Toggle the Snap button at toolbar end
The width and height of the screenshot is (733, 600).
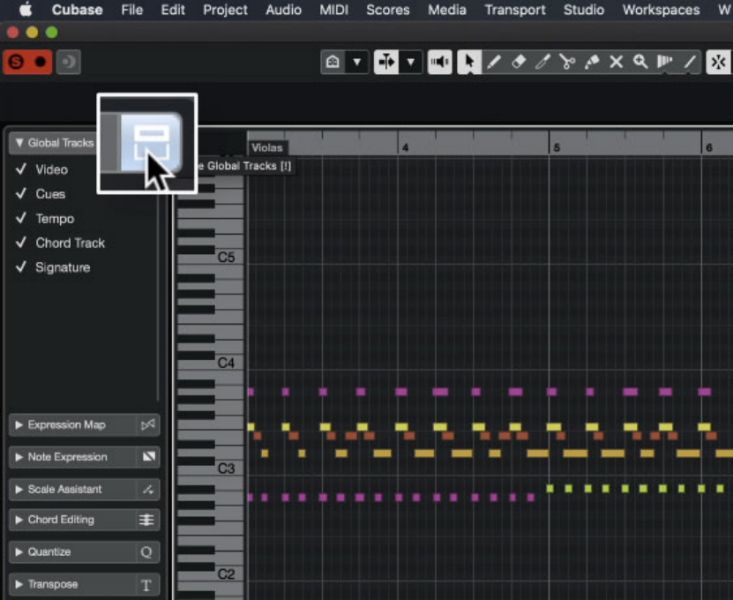click(x=719, y=62)
